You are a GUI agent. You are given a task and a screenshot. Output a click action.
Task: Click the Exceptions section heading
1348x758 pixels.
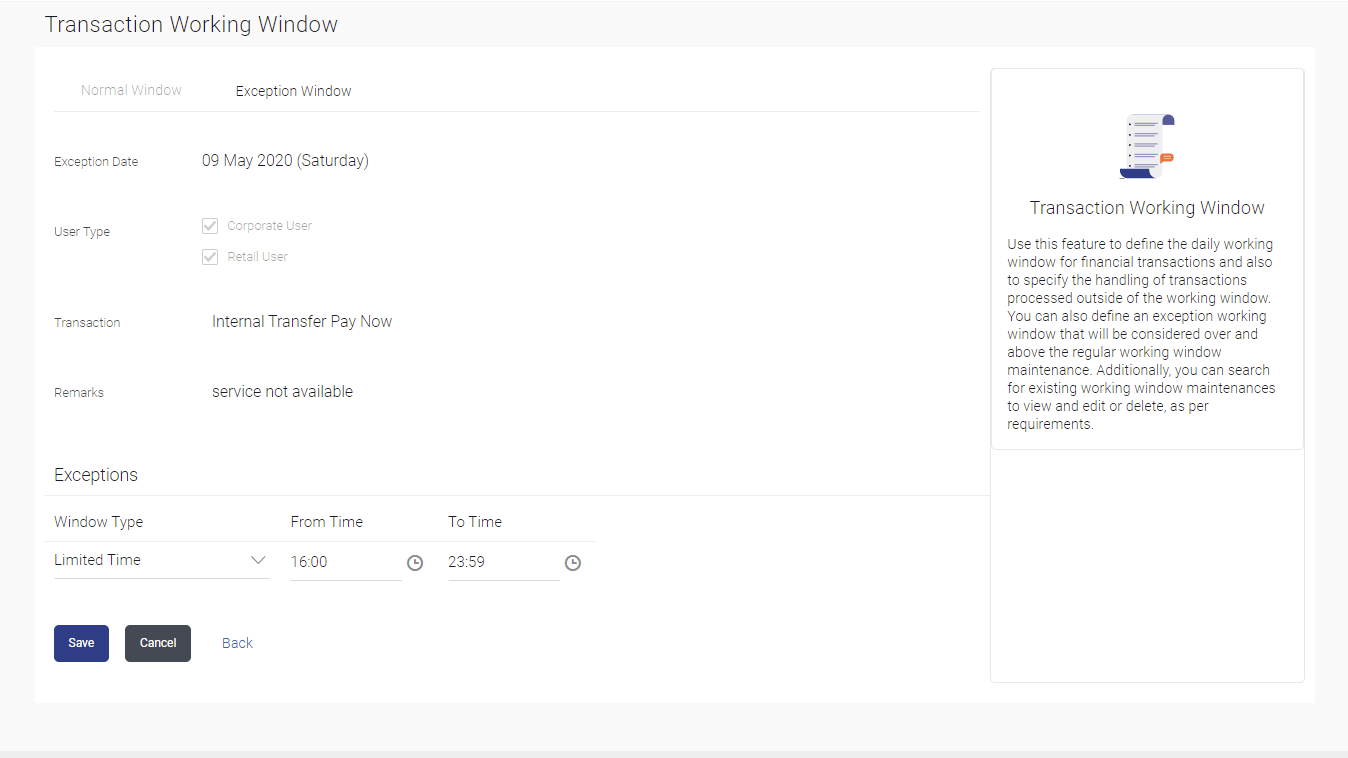tap(95, 474)
